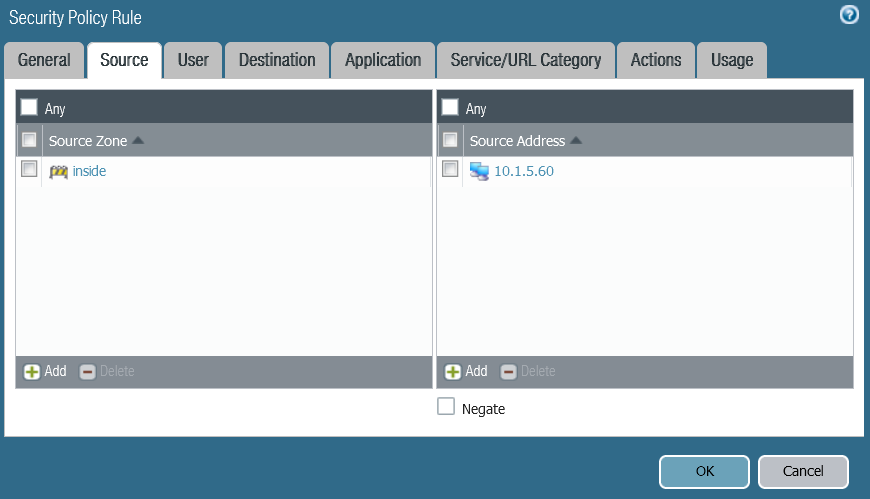Select the Source tab
Image resolution: width=870 pixels, height=499 pixels.
[x=124, y=60]
